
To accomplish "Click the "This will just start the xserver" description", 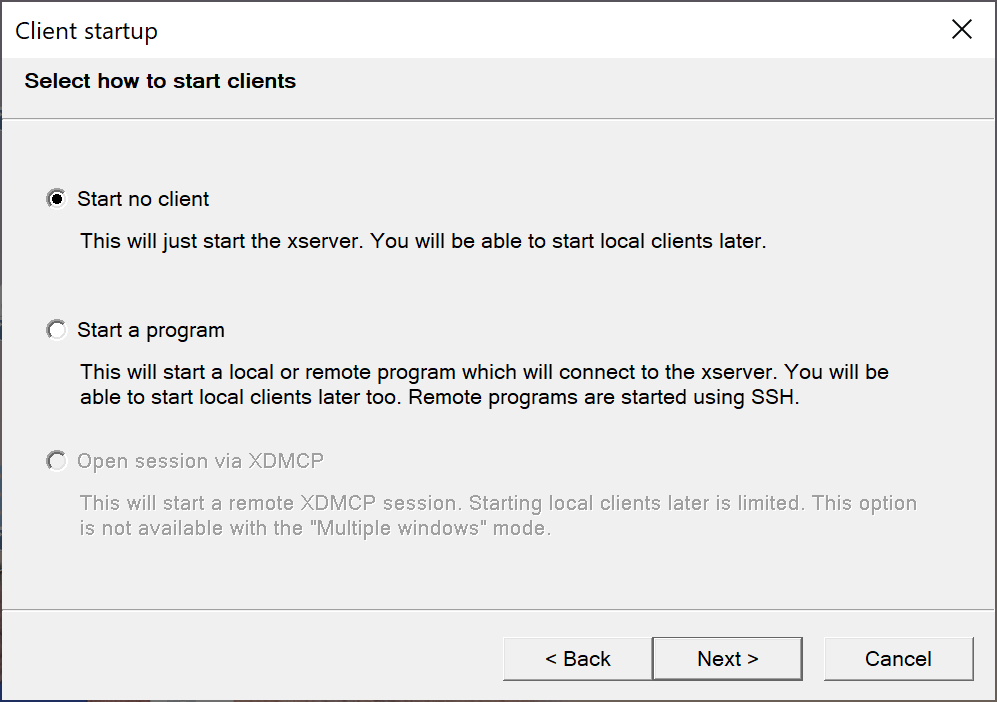I will click(222, 241).
